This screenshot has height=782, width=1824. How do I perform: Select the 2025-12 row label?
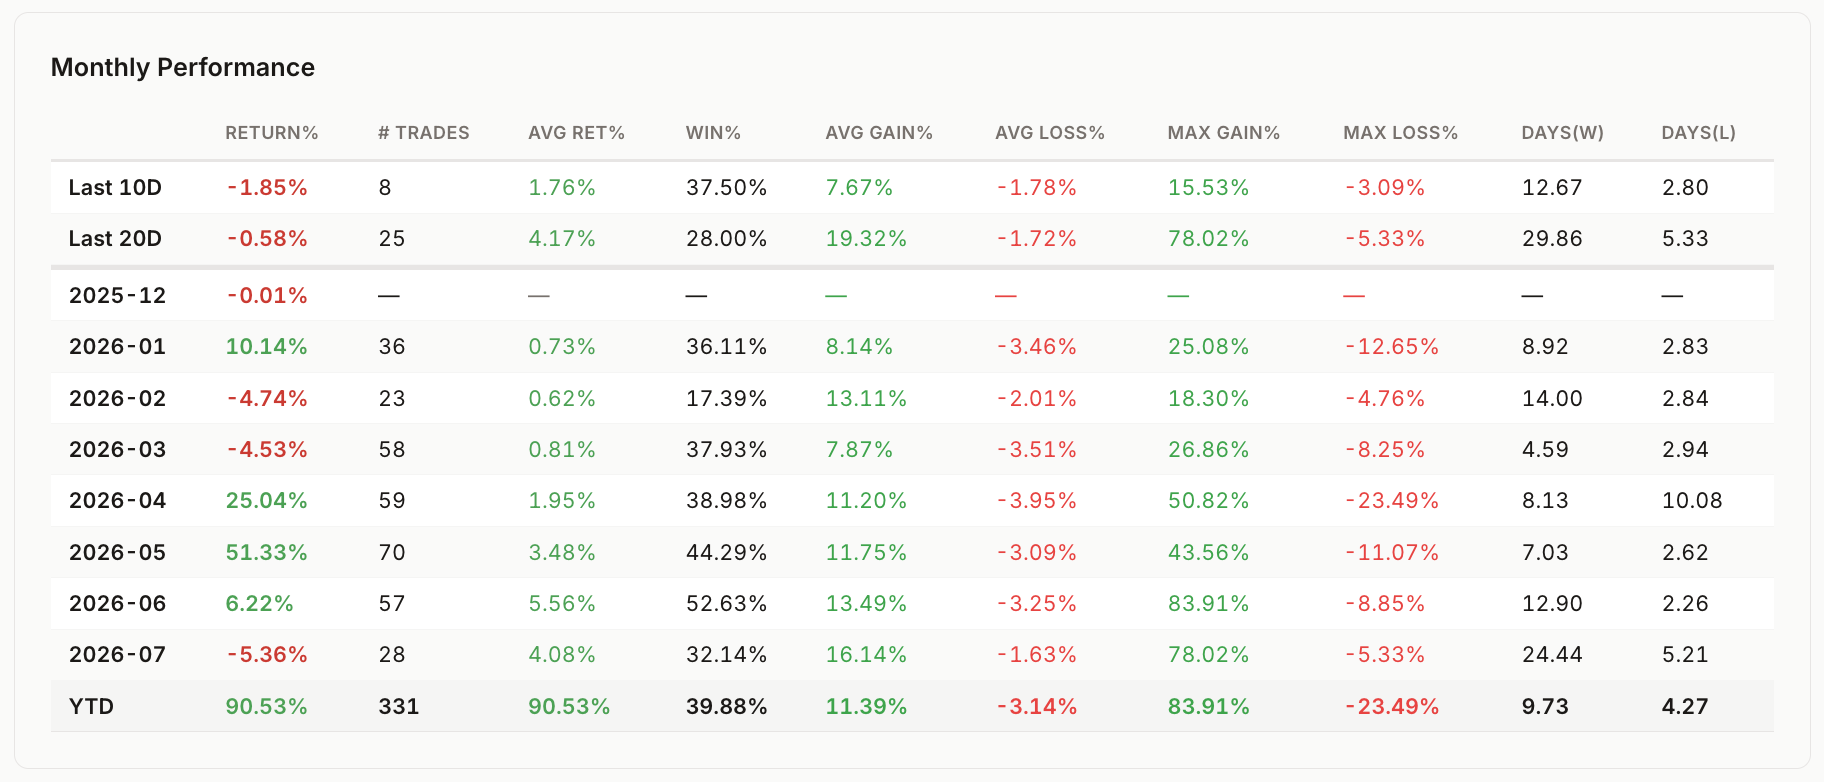coord(118,296)
